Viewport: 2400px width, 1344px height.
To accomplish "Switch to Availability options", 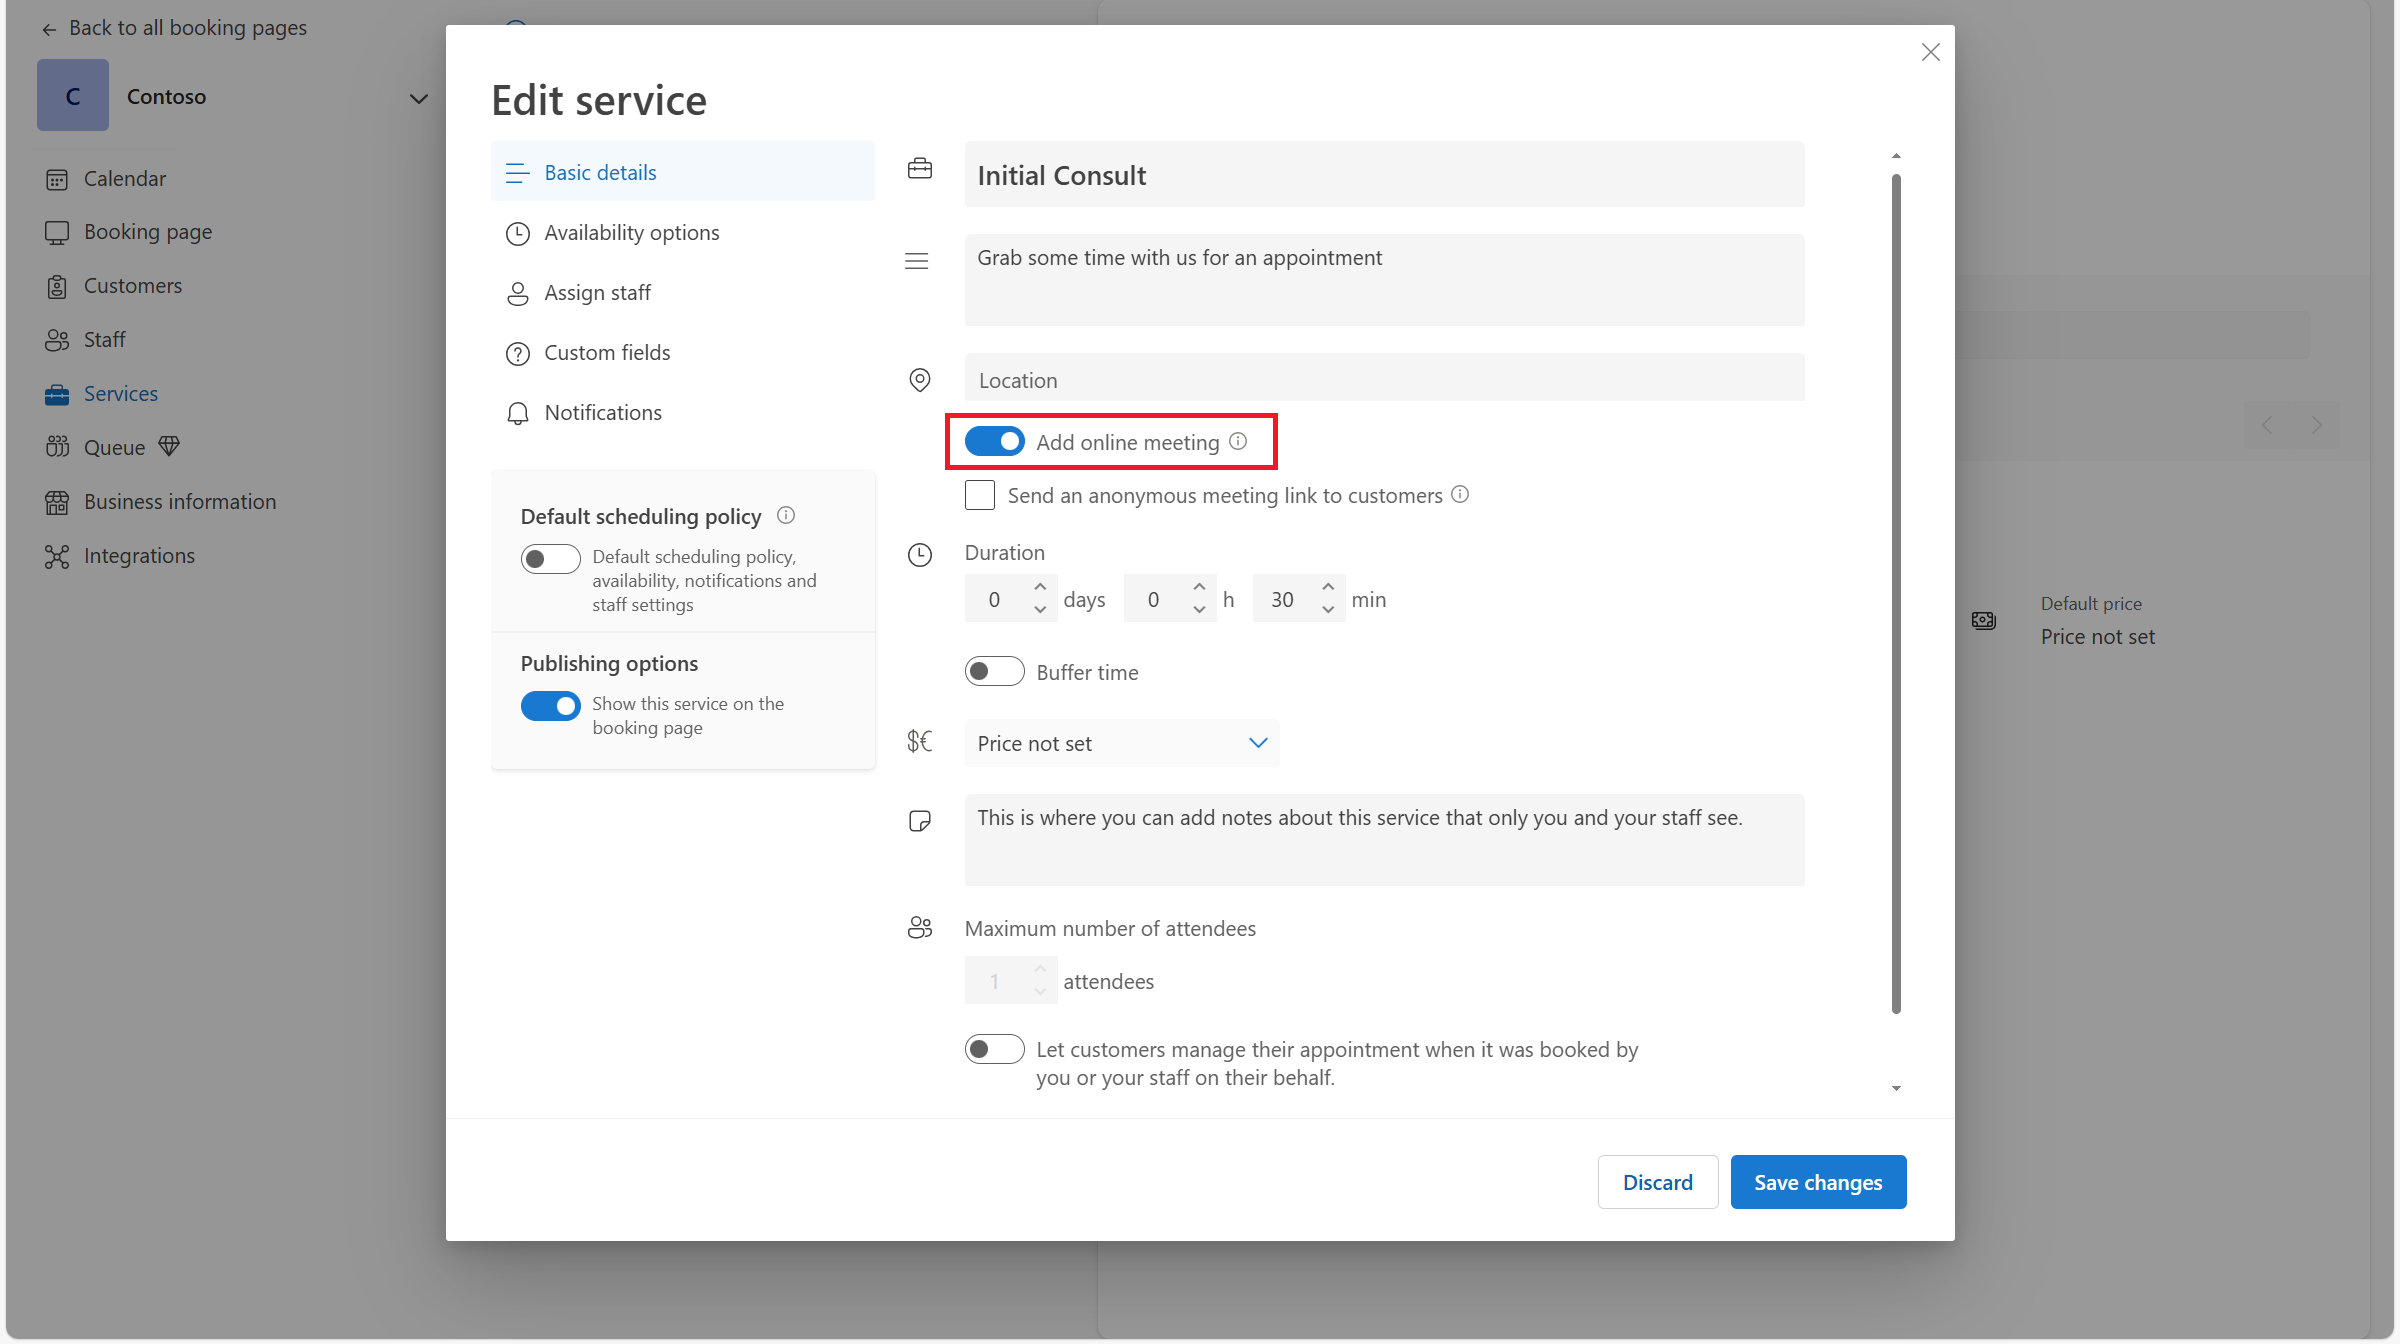I will (x=631, y=232).
